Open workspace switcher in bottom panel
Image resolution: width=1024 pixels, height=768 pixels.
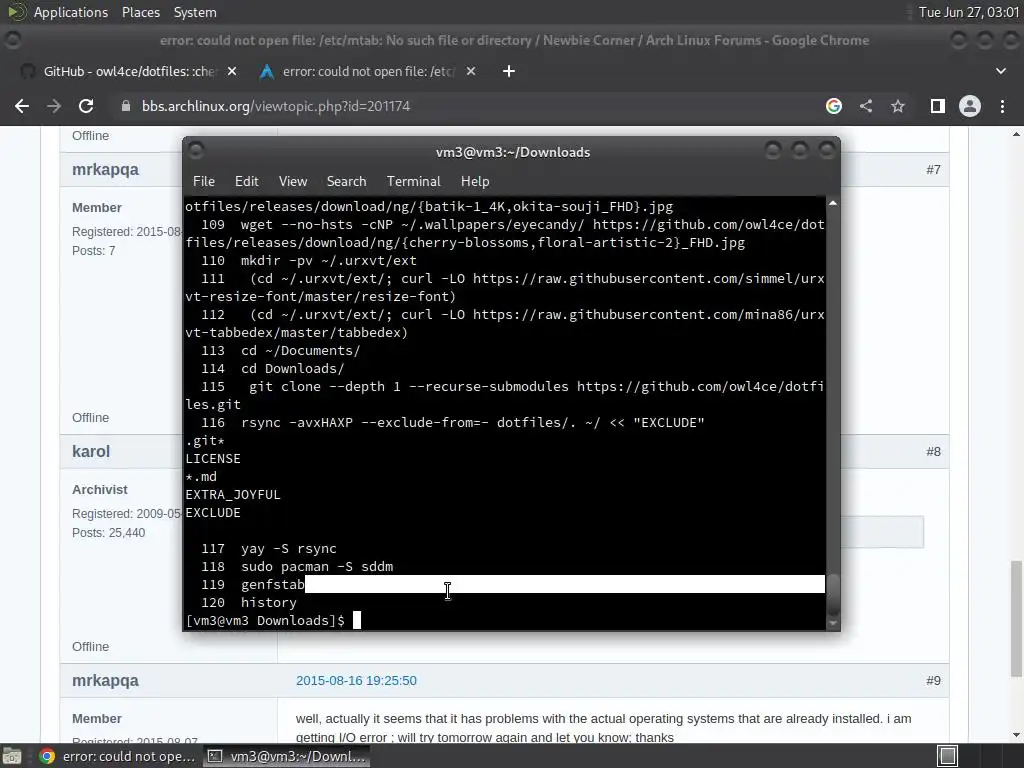tap(948, 756)
